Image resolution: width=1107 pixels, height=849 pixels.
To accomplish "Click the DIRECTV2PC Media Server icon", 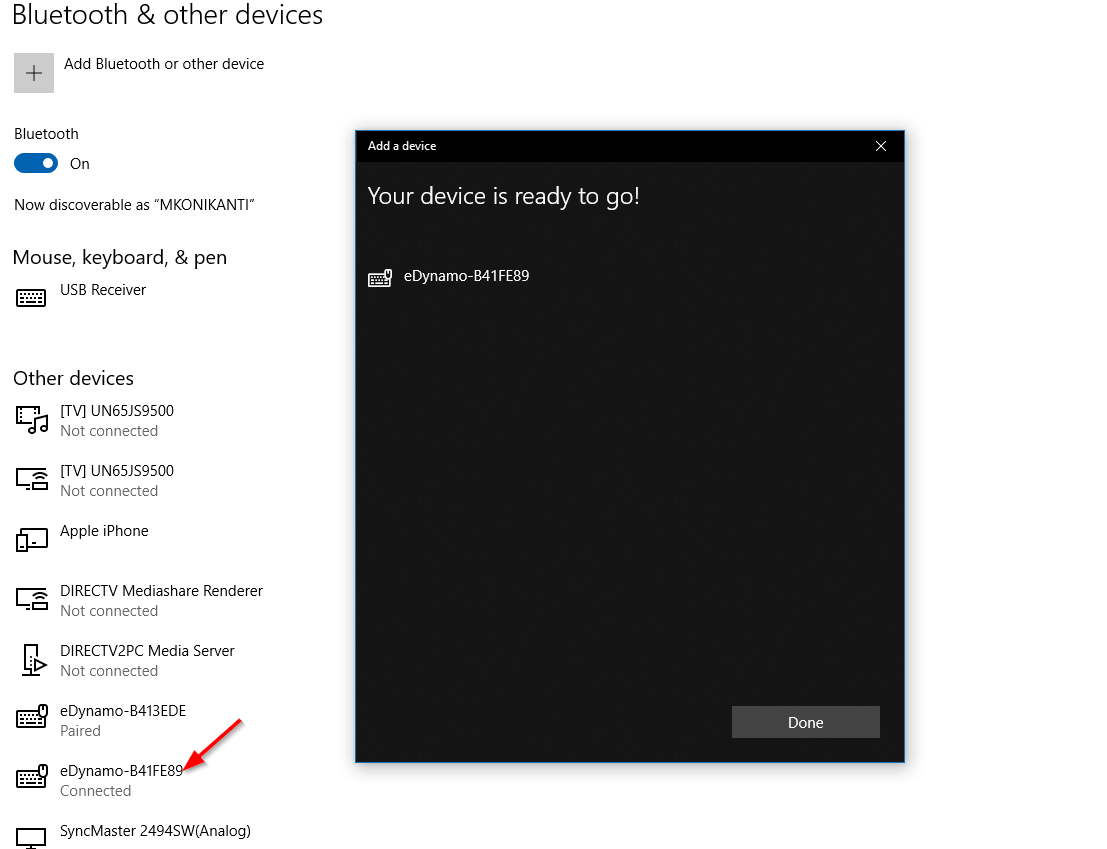I will point(32,660).
